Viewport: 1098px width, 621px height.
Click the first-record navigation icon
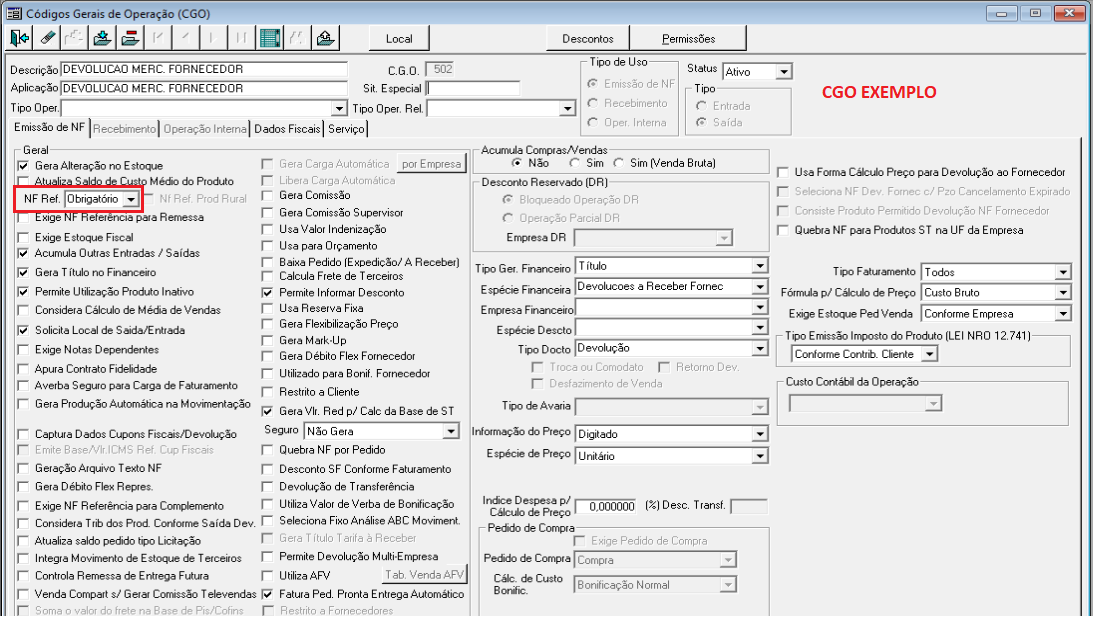coord(158,38)
